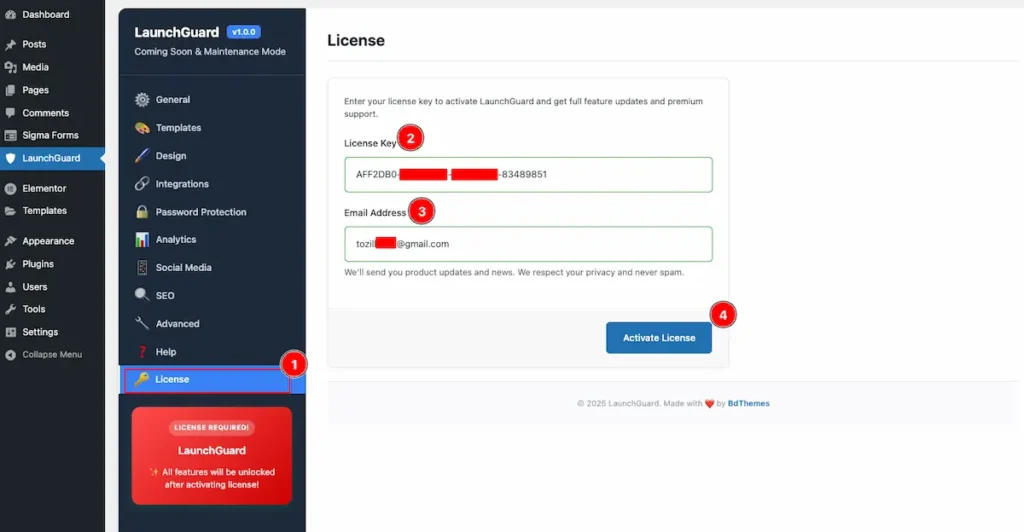
Task: Switch to the Integrations tab
Action: coord(212,184)
